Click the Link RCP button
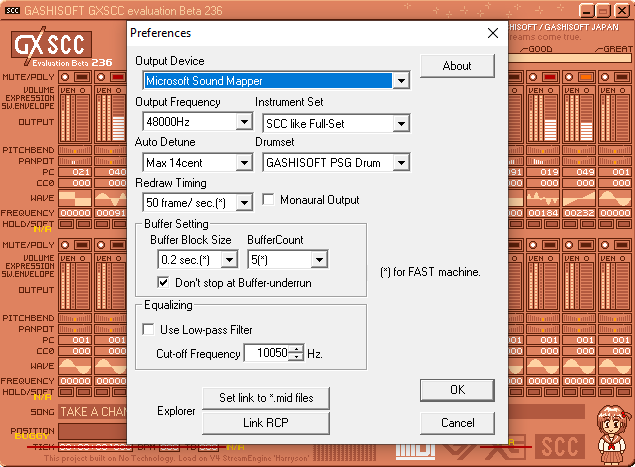This screenshot has width=635, height=467. point(266,423)
